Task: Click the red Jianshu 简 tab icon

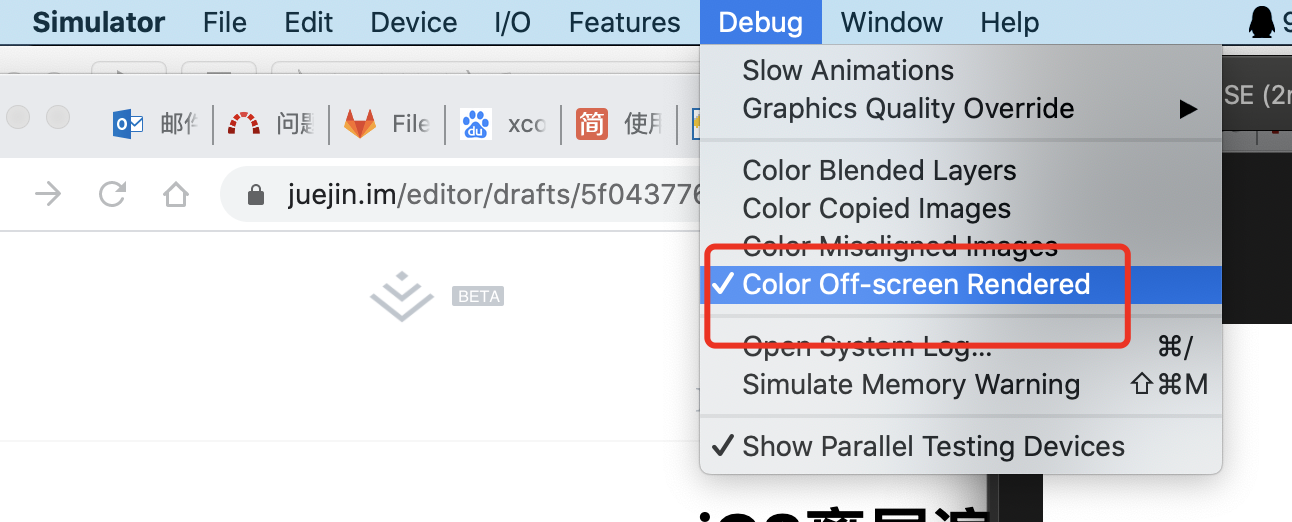Action: pos(592,124)
